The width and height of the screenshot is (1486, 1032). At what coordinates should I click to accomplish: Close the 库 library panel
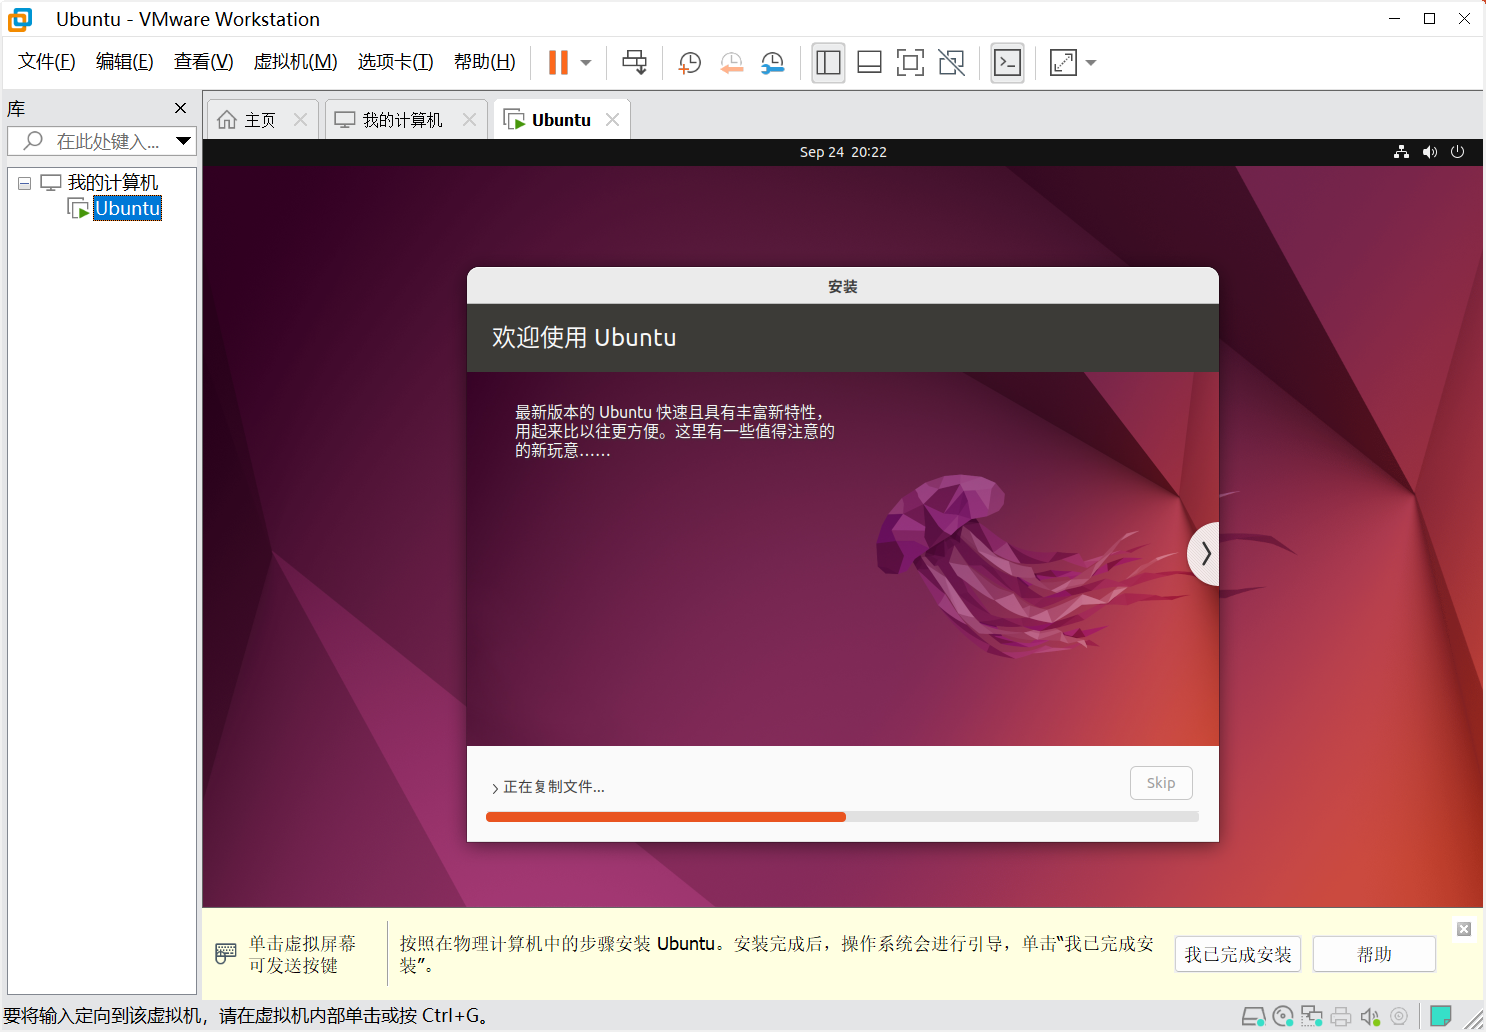point(181,108)
